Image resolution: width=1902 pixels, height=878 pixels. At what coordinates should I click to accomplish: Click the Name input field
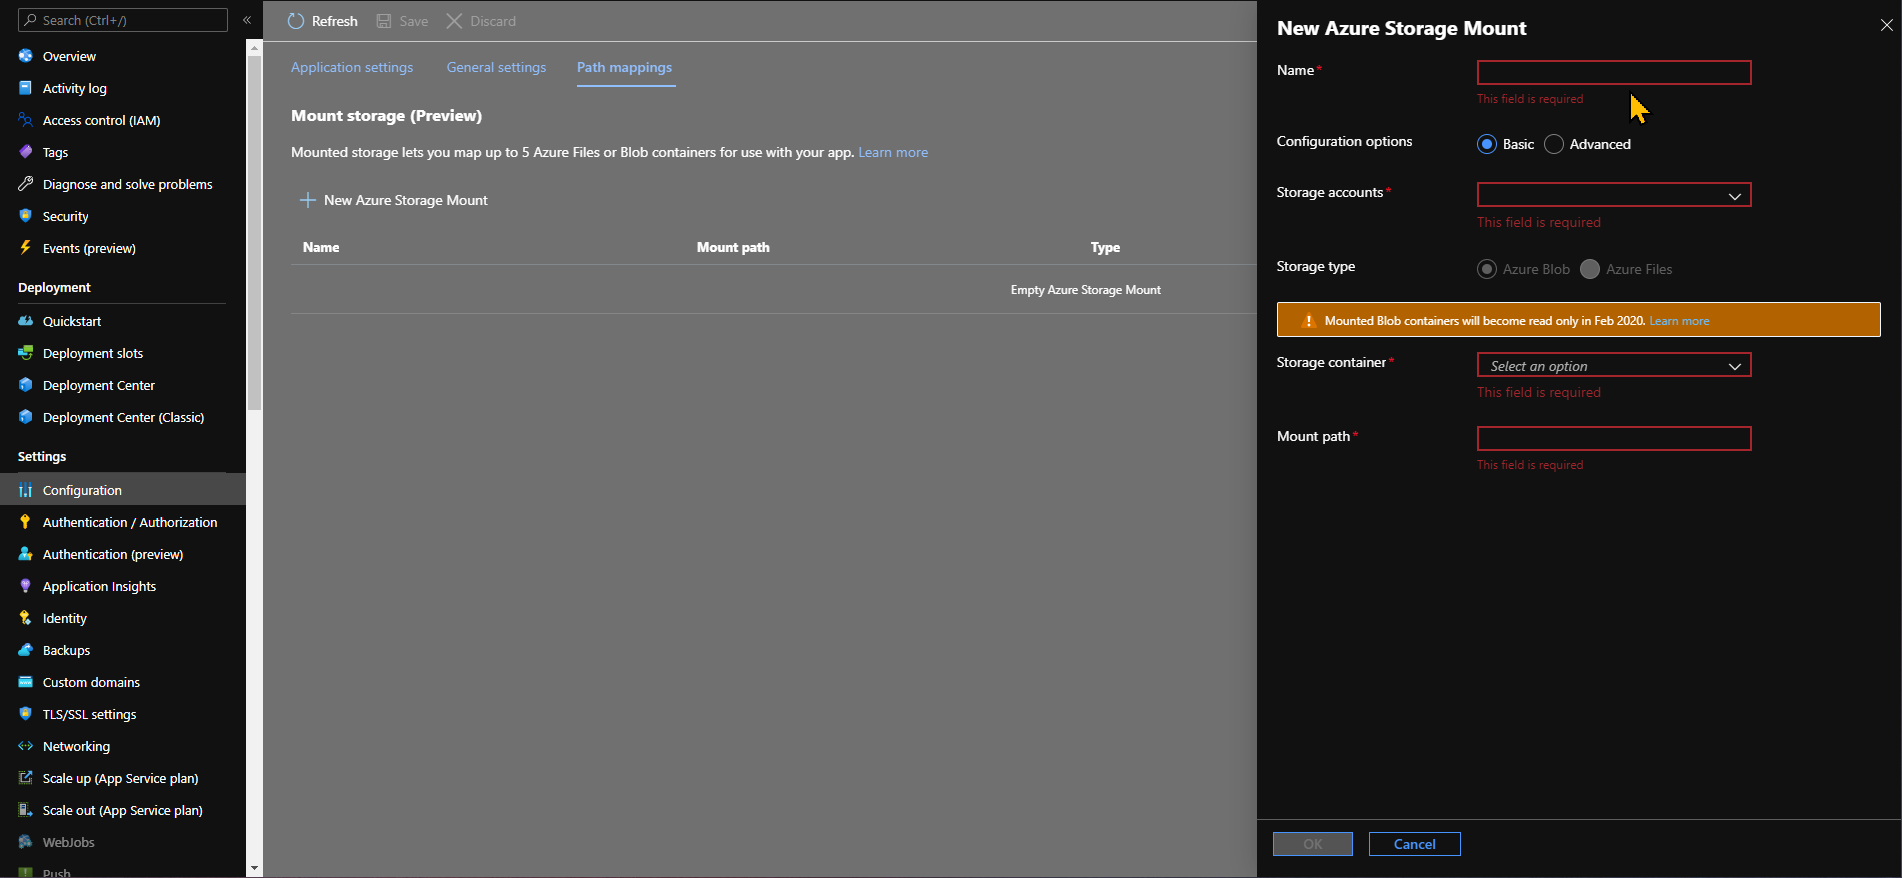tap(1614, 72)
